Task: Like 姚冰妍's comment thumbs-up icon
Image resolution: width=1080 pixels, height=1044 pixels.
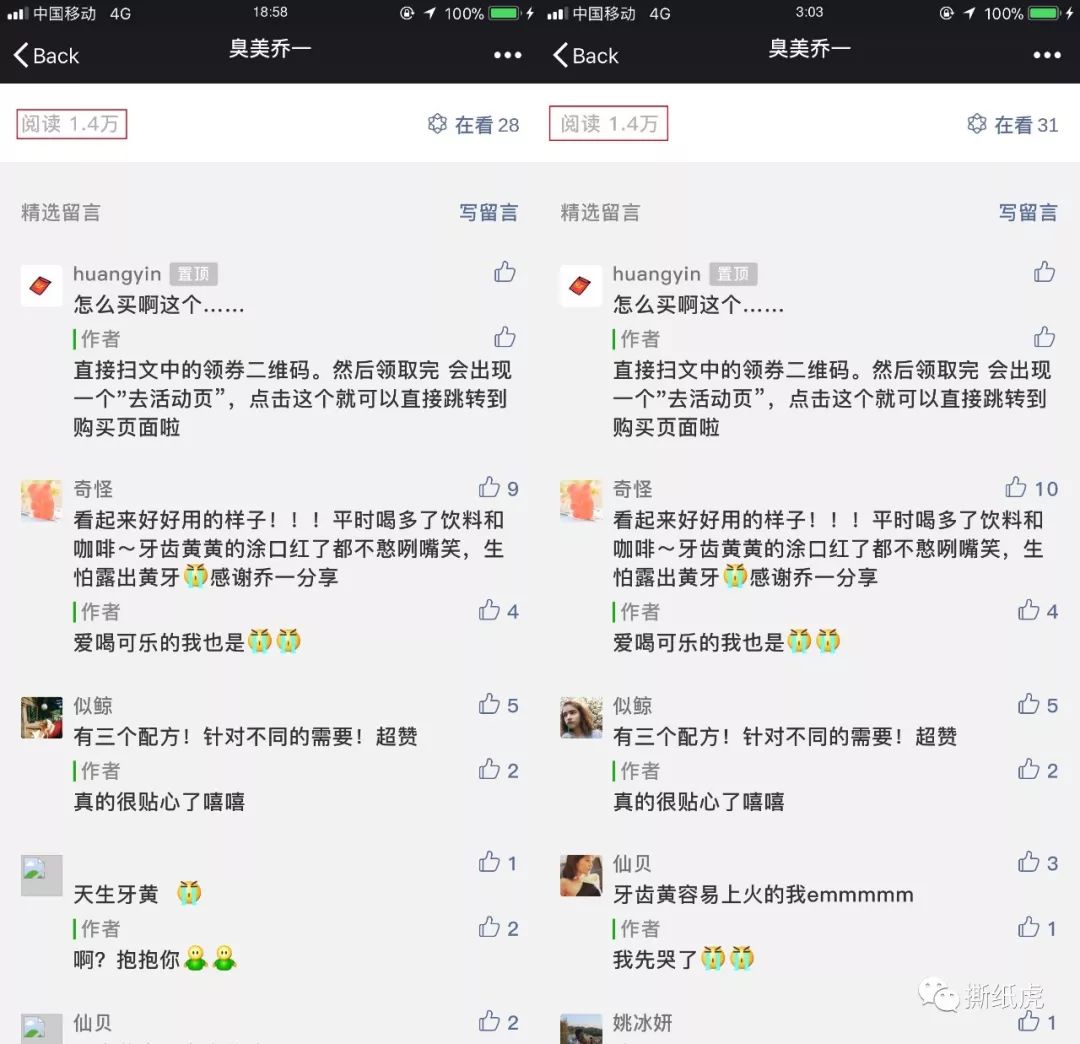Action: [x=1028, y=1021]
